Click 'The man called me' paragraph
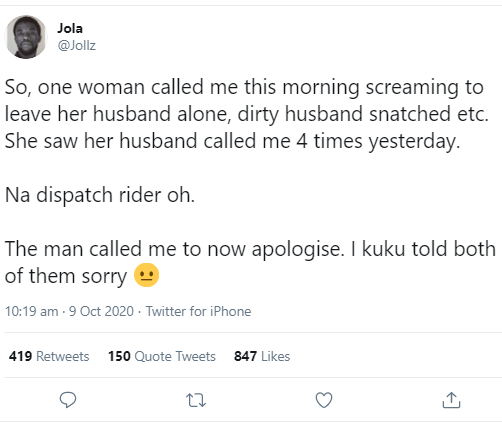Image resolution: width=502 pixels, height=429 pixels. (x=250, y=262)
